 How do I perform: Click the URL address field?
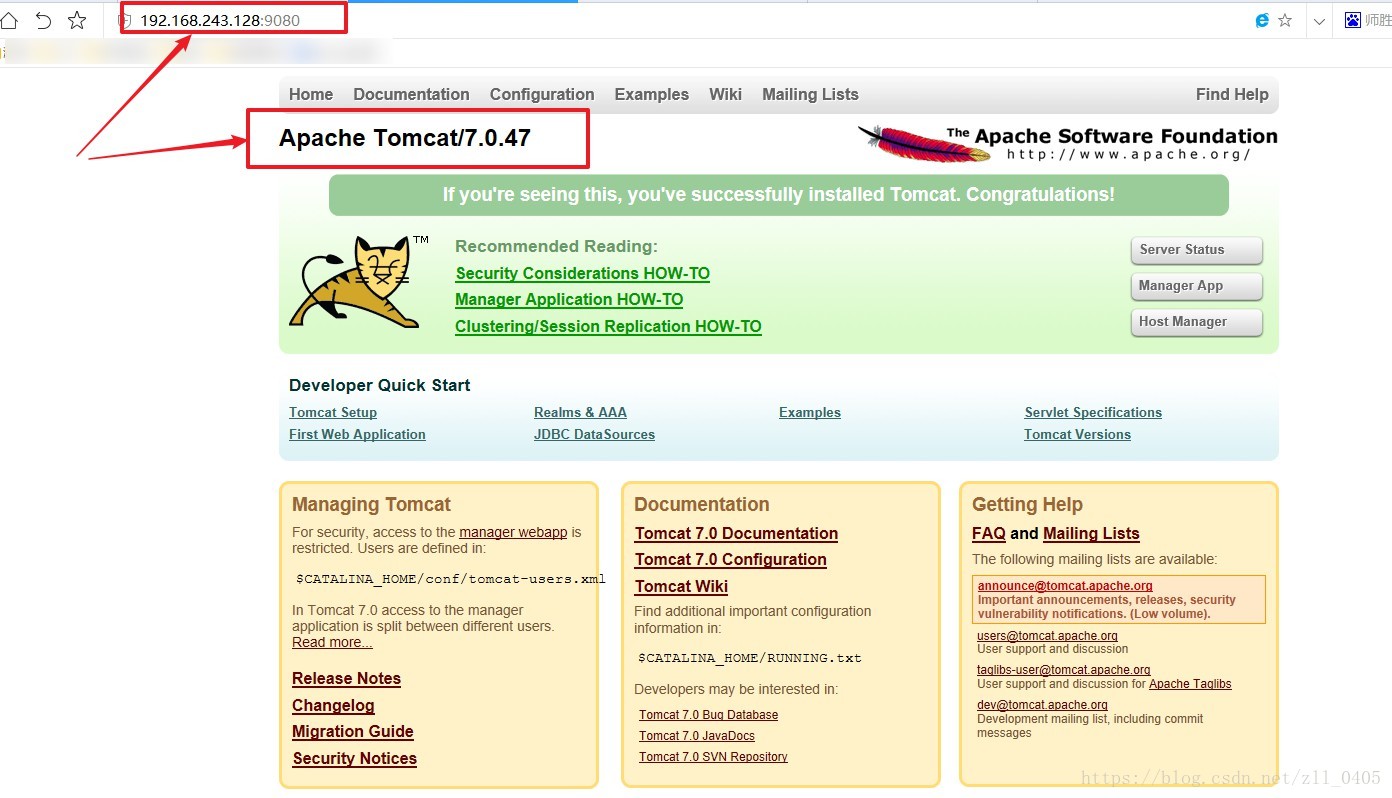click(x=220, y=20)
